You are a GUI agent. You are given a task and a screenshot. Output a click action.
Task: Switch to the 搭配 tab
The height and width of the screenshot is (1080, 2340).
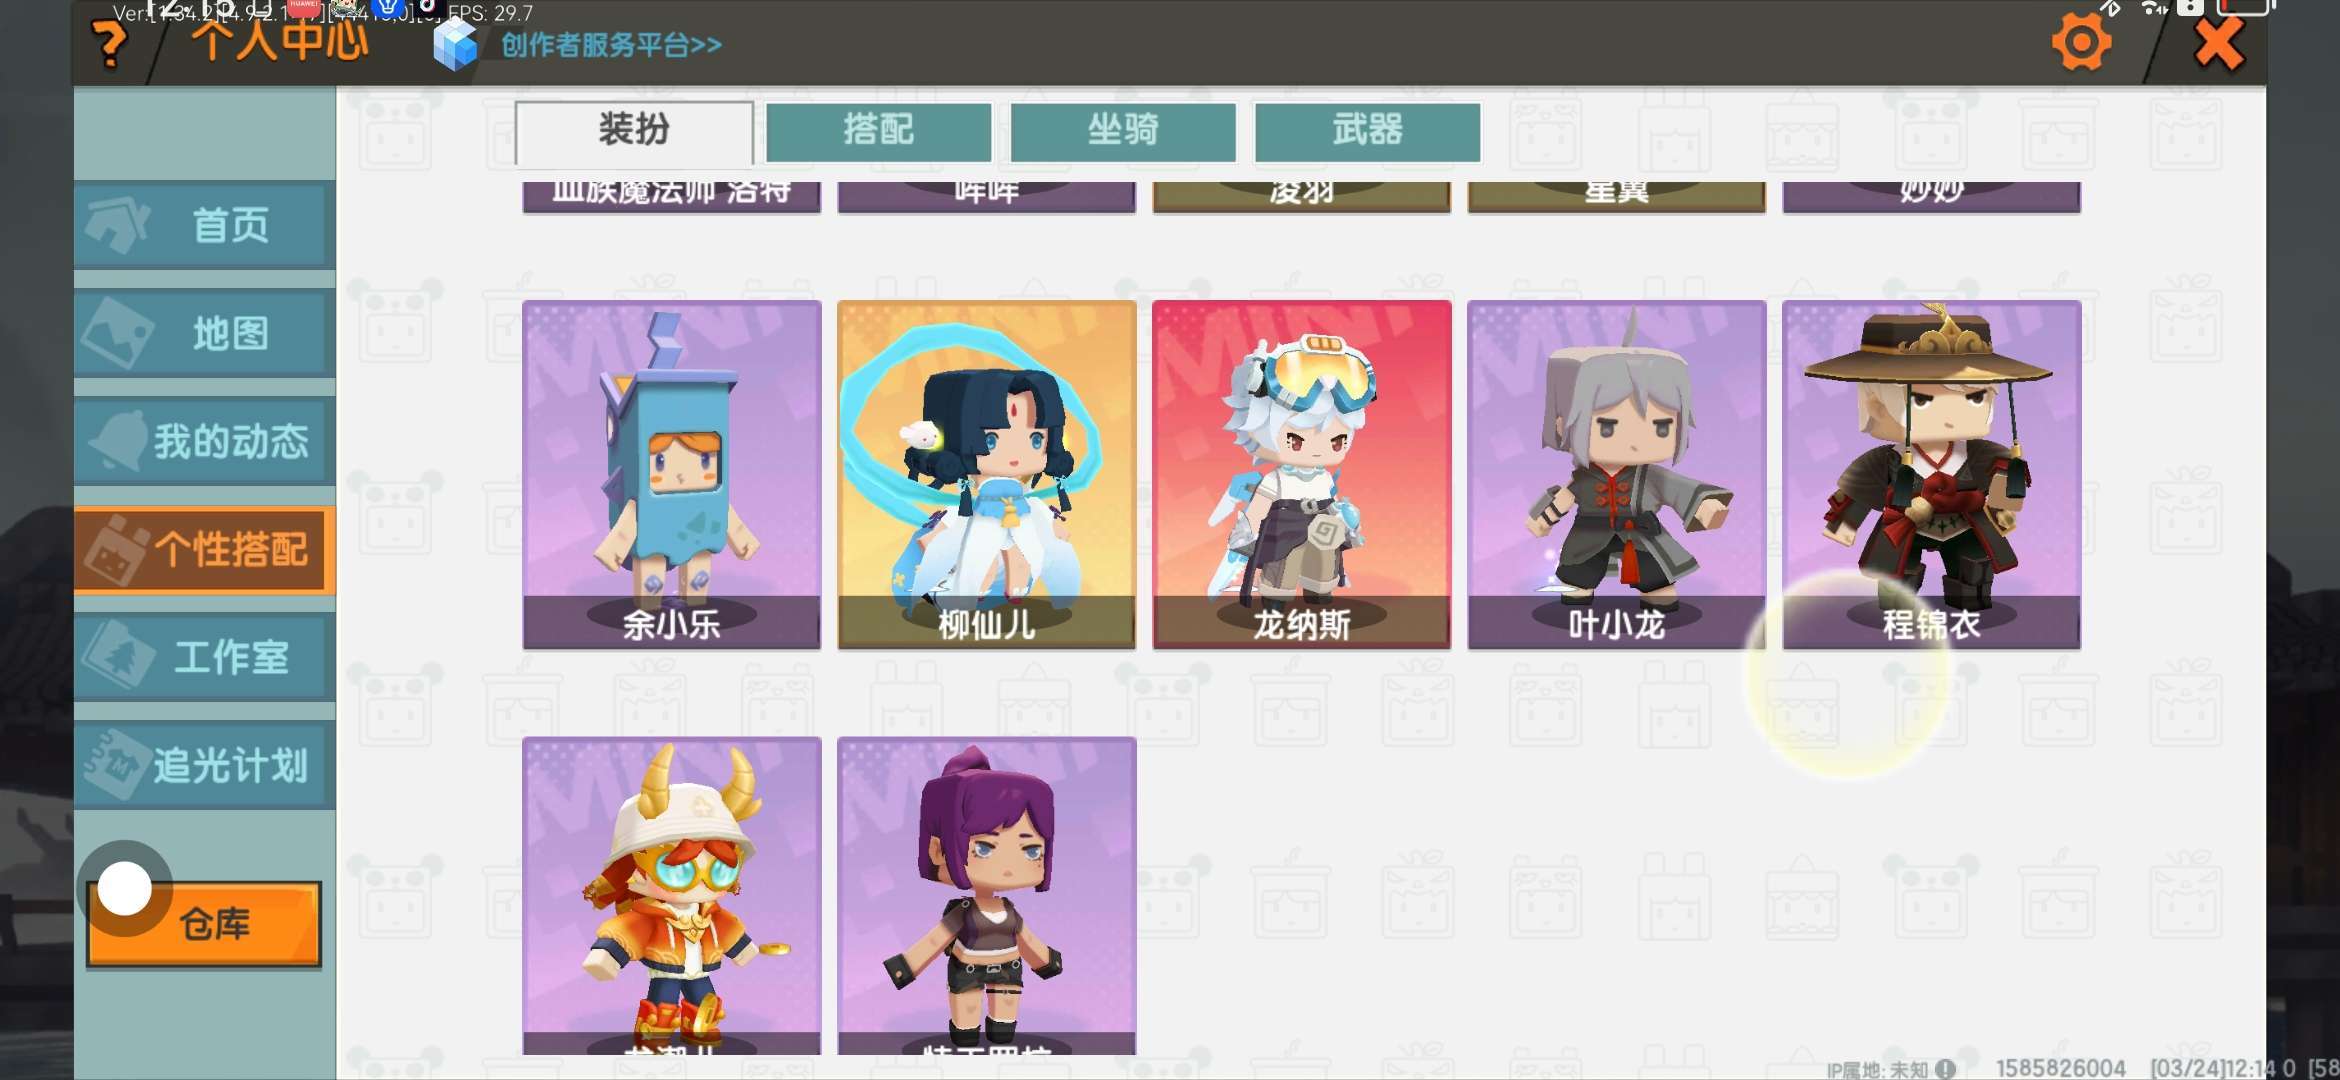(878, 131)
